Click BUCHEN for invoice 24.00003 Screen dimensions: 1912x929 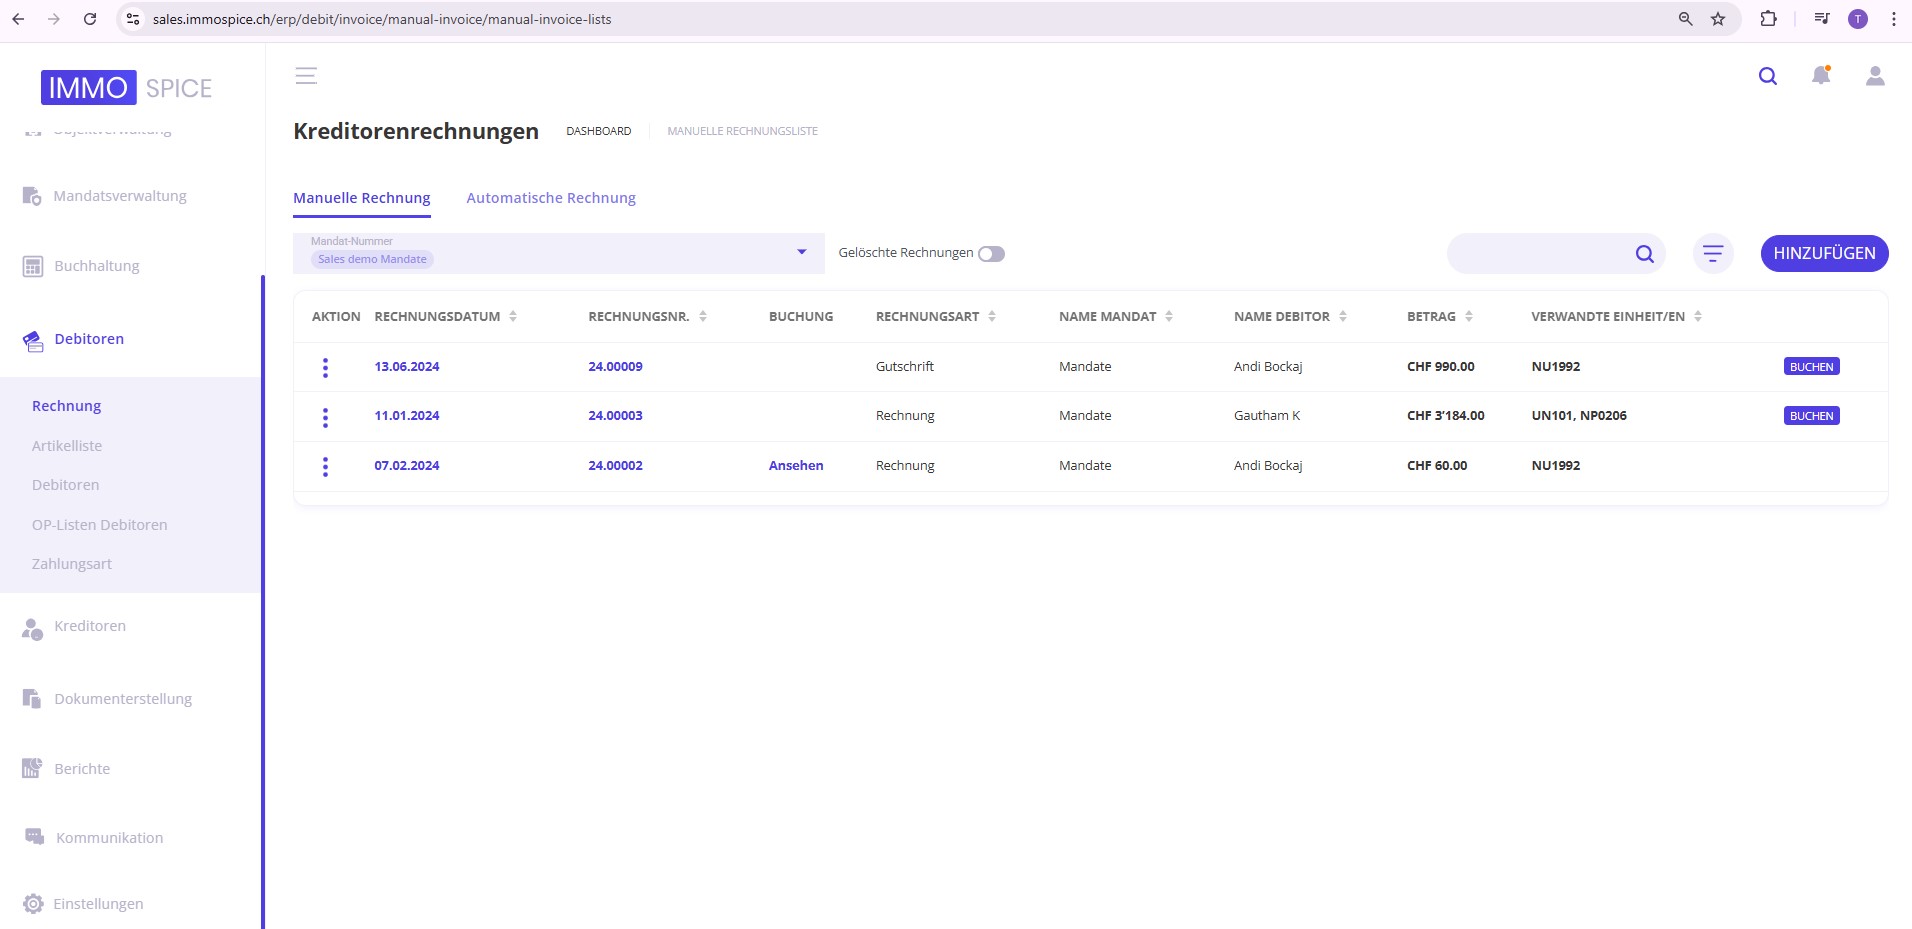click(1811, 416)
